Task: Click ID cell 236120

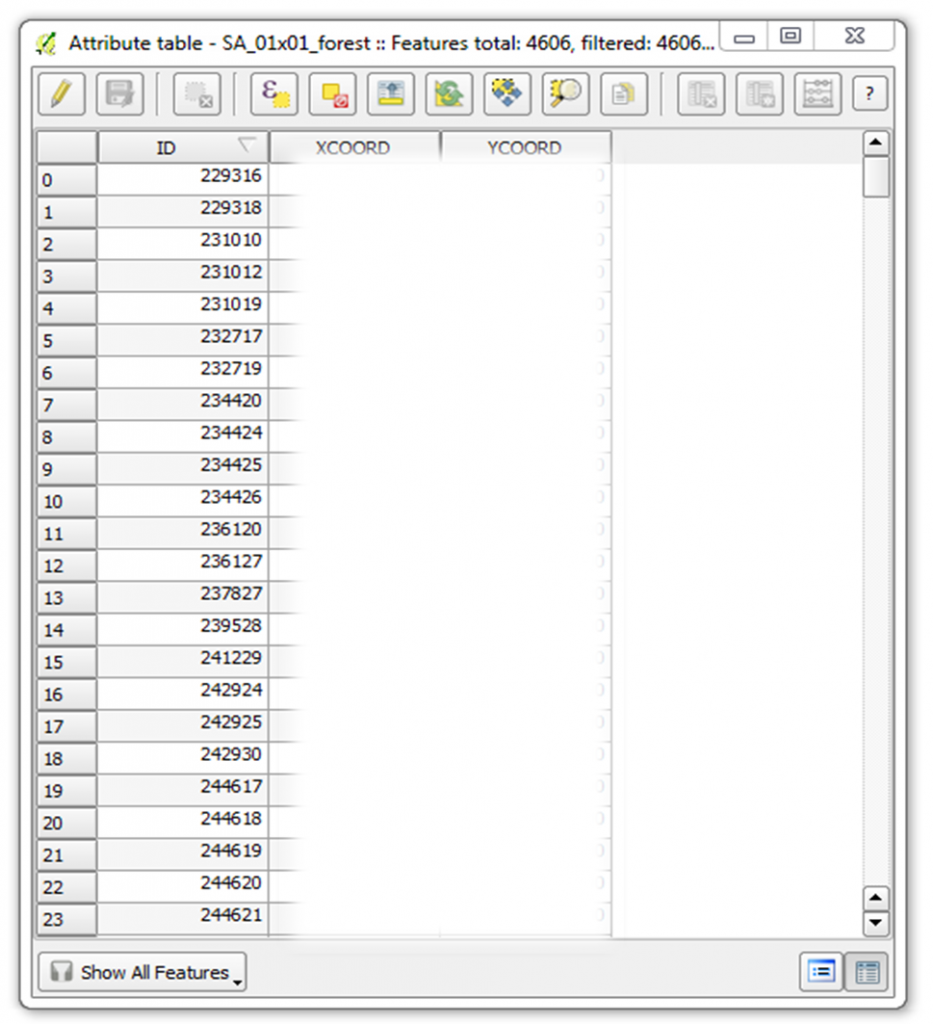Action: coord(183,532)
